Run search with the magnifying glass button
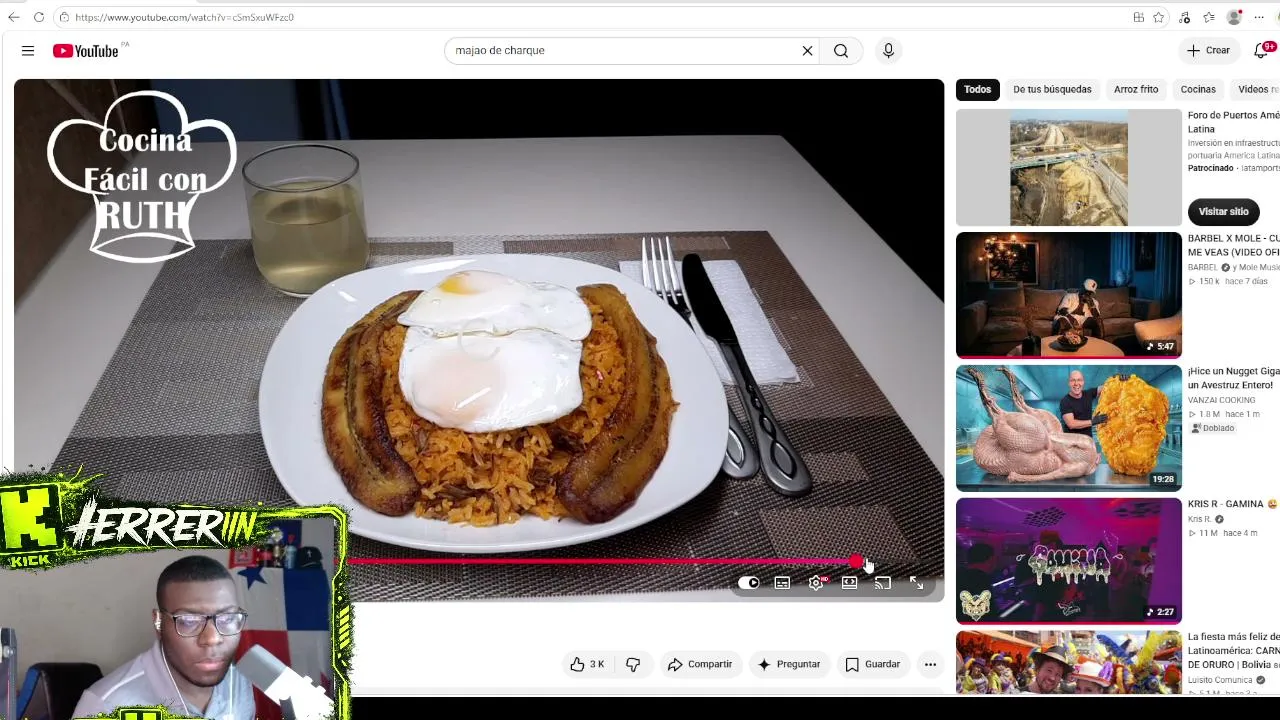Viewport: 1280px width, 720px height. pos(841,50)
